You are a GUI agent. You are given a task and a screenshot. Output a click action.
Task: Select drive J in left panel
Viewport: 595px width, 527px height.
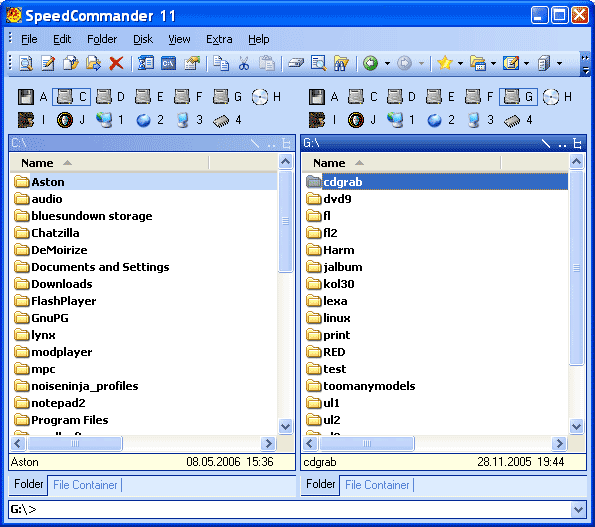(71, 120)
